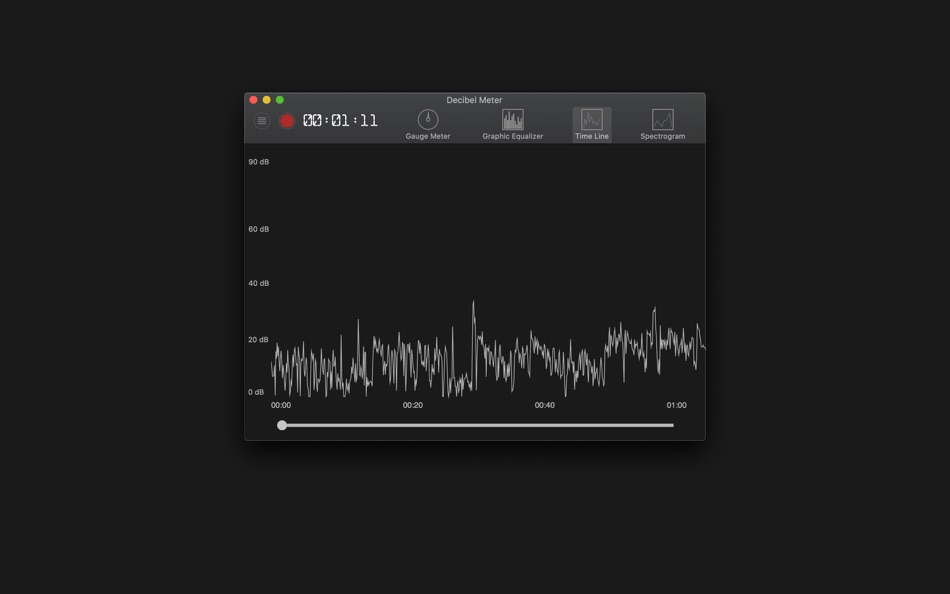Show the Spectrogram view
This screenshot has width=950, height=594.
[x=663, y=124]
